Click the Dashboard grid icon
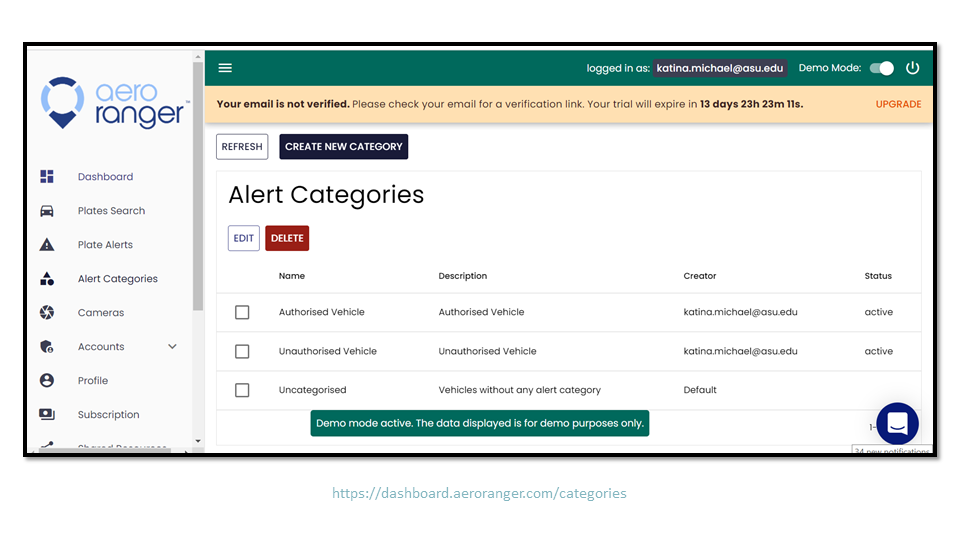 [x=47, y=176]
